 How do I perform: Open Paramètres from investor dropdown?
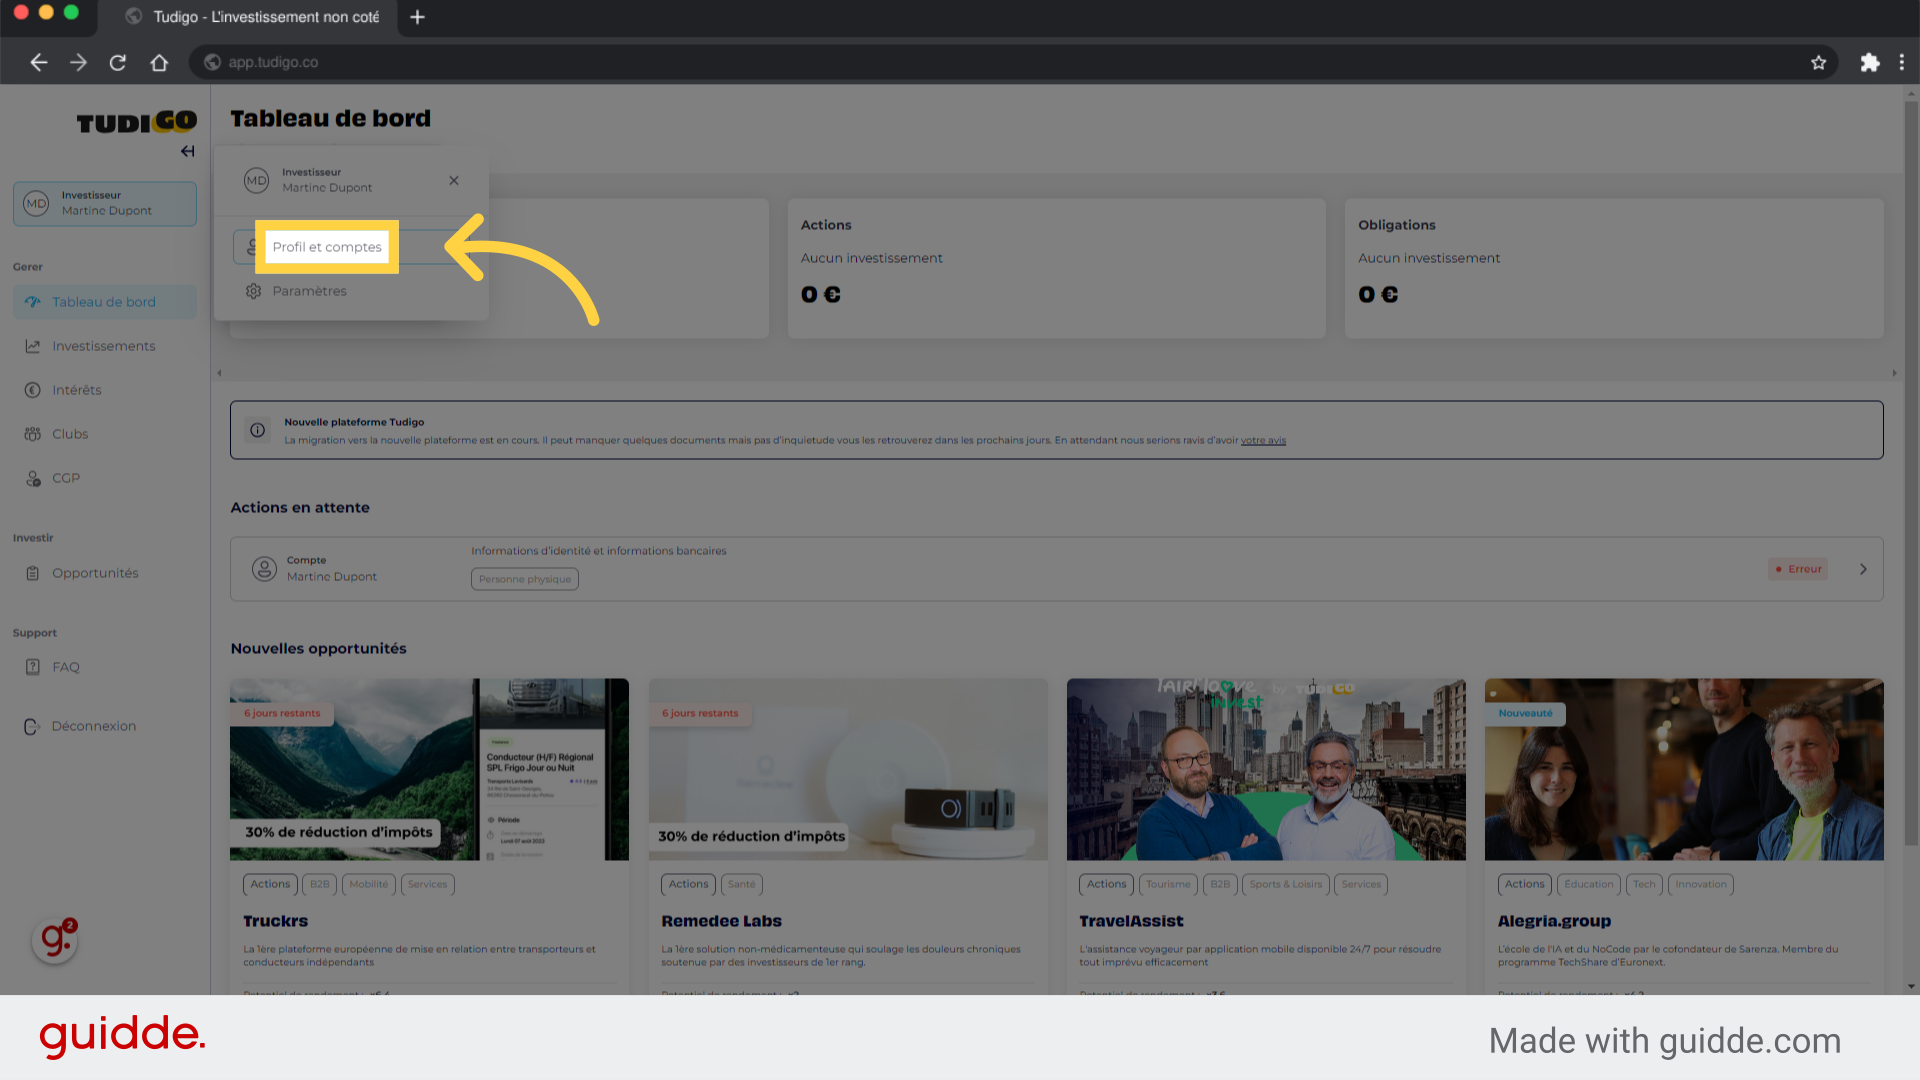pyautogui.click(x=309, y=290)
